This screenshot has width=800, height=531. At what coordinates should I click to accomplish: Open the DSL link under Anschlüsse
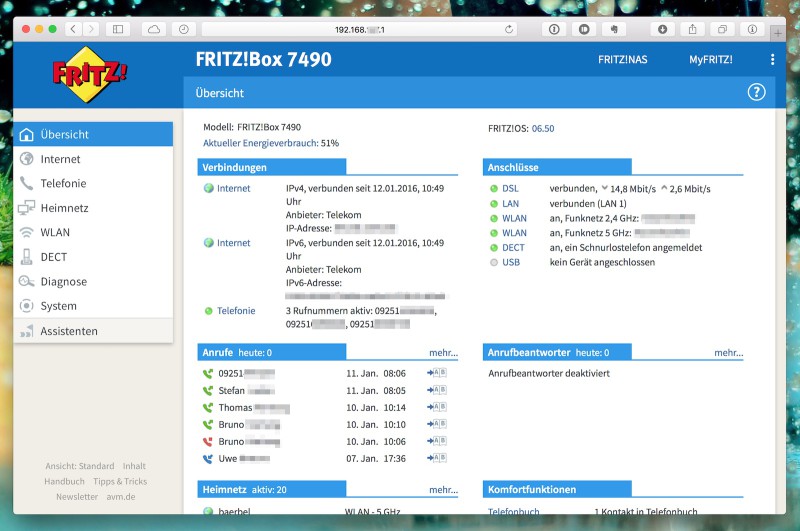510,188
